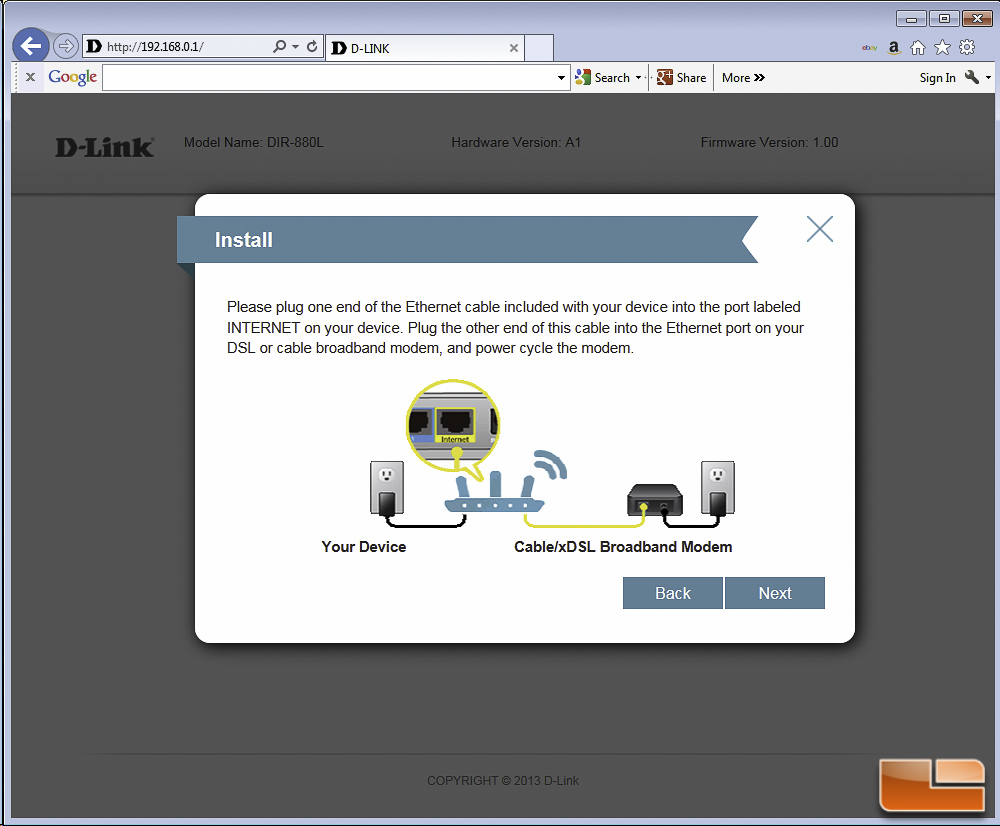Click the Firmware Version: 1.00 text
The image size is (1000, 826).
pos(769,142)
